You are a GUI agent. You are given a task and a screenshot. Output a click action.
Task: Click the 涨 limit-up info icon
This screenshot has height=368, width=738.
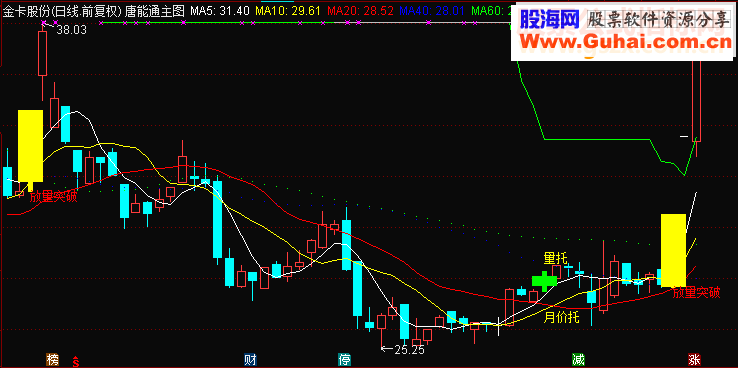coord(694,360)
